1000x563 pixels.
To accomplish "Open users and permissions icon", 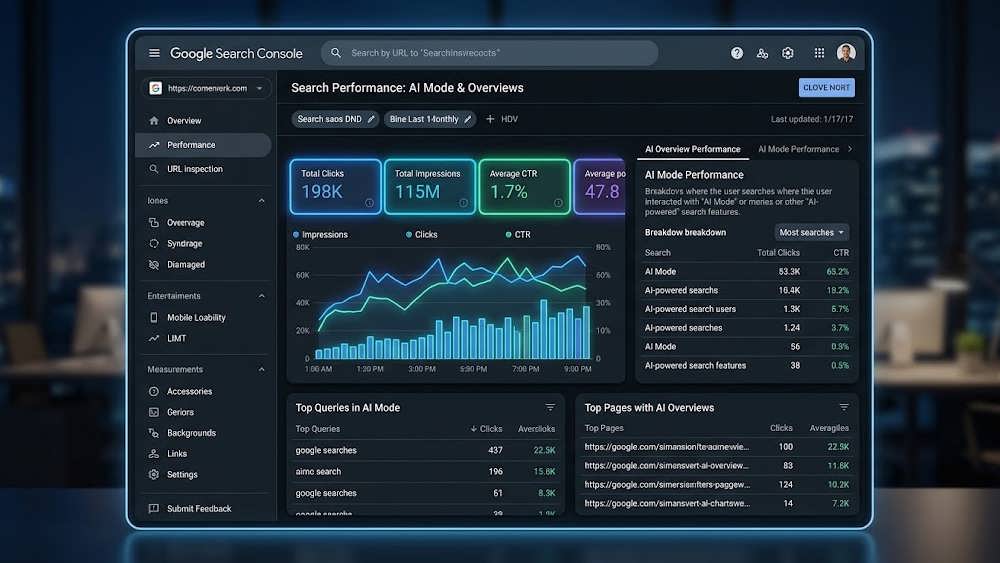I will point(762,54).
